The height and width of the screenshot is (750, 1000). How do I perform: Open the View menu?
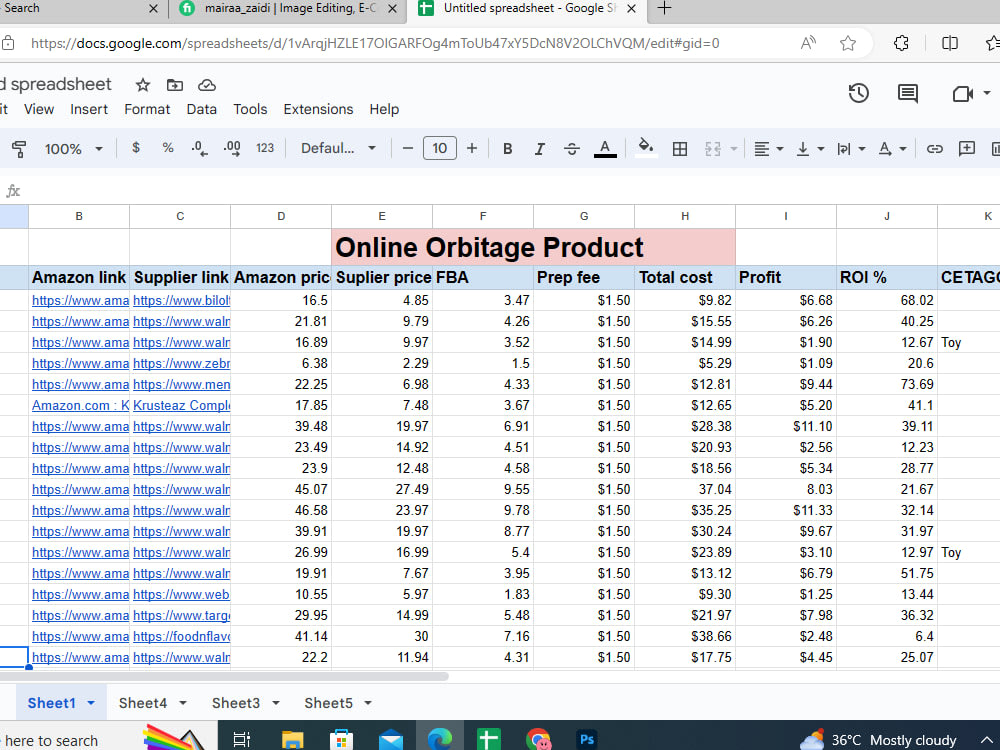pyautogui.click(x=39, y=109)
